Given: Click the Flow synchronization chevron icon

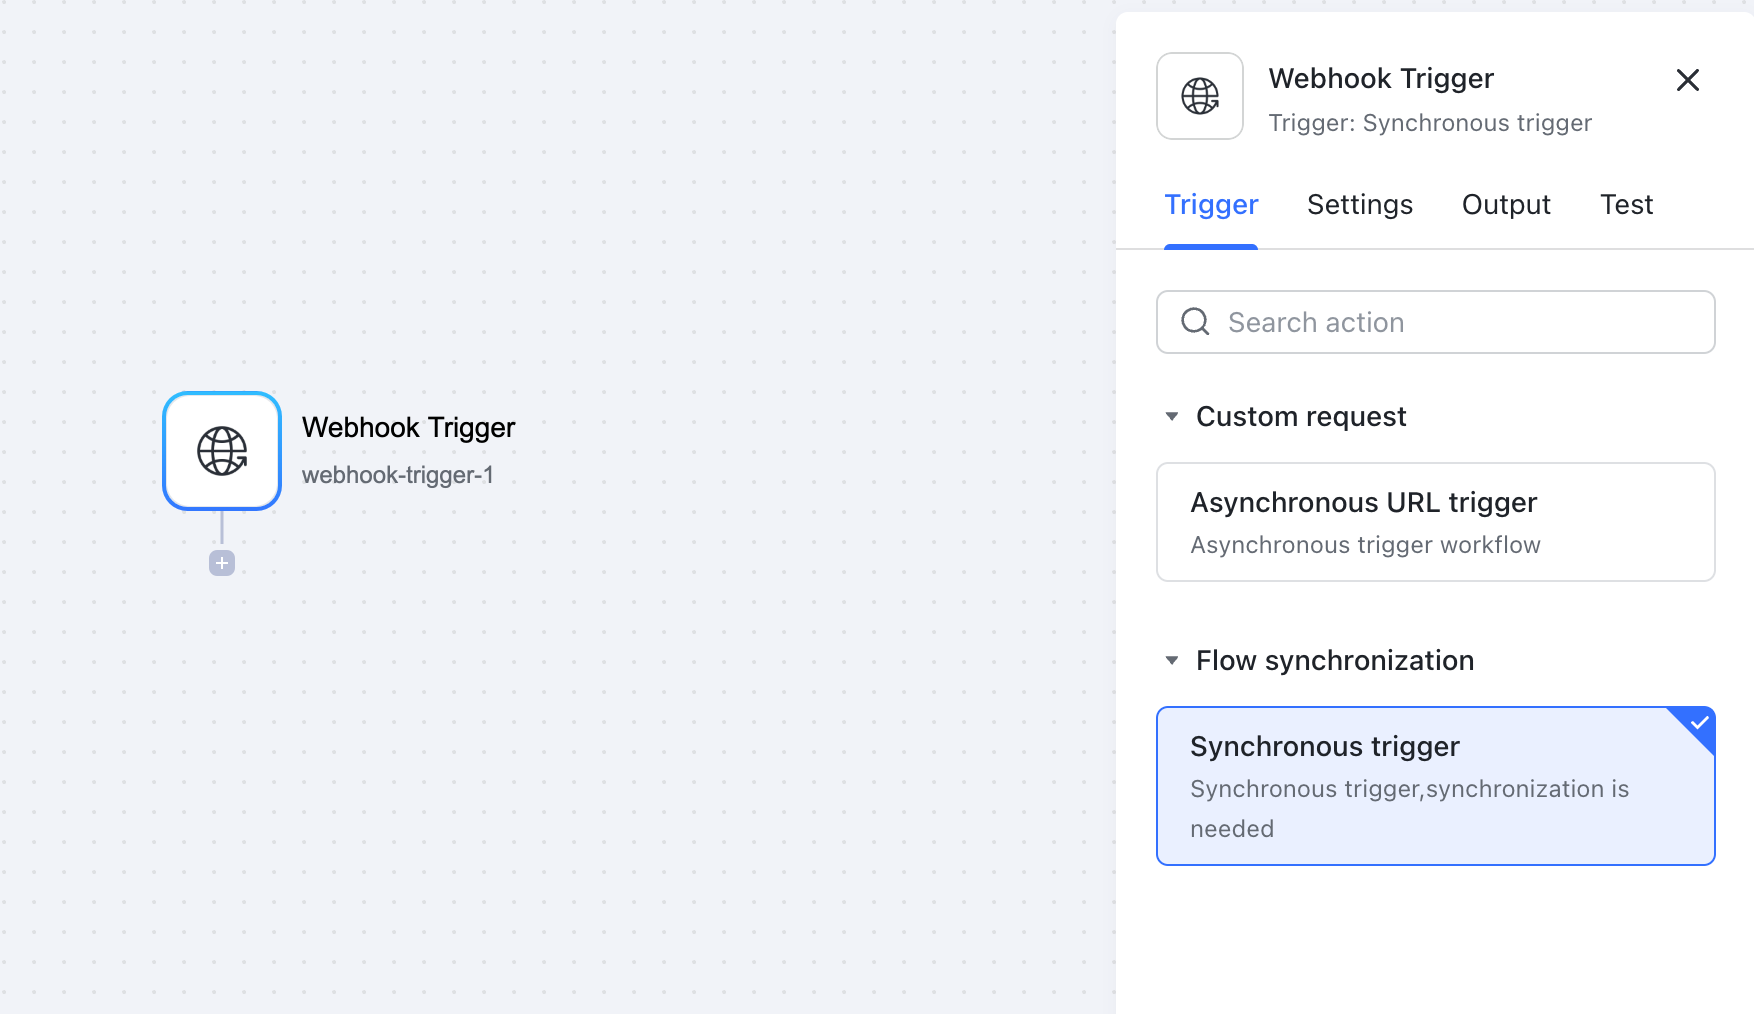Looking at the screenshot, I should pos(1171,660).
